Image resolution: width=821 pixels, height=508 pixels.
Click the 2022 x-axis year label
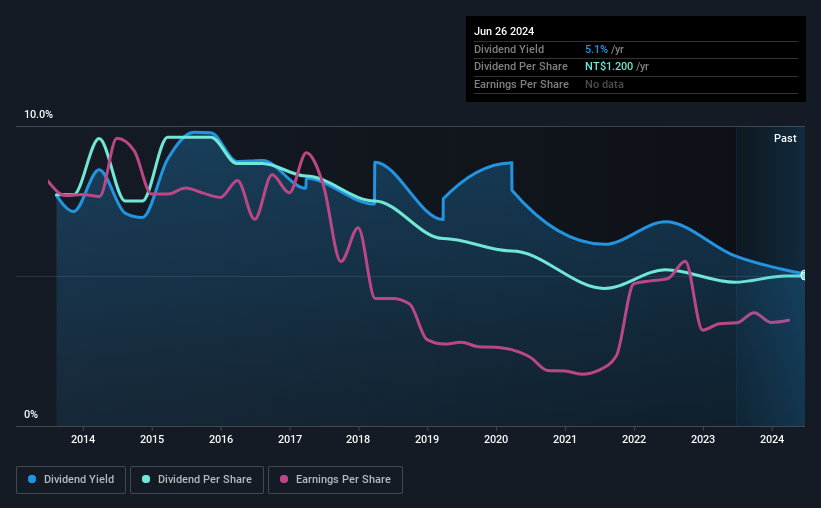click(634, 439)
